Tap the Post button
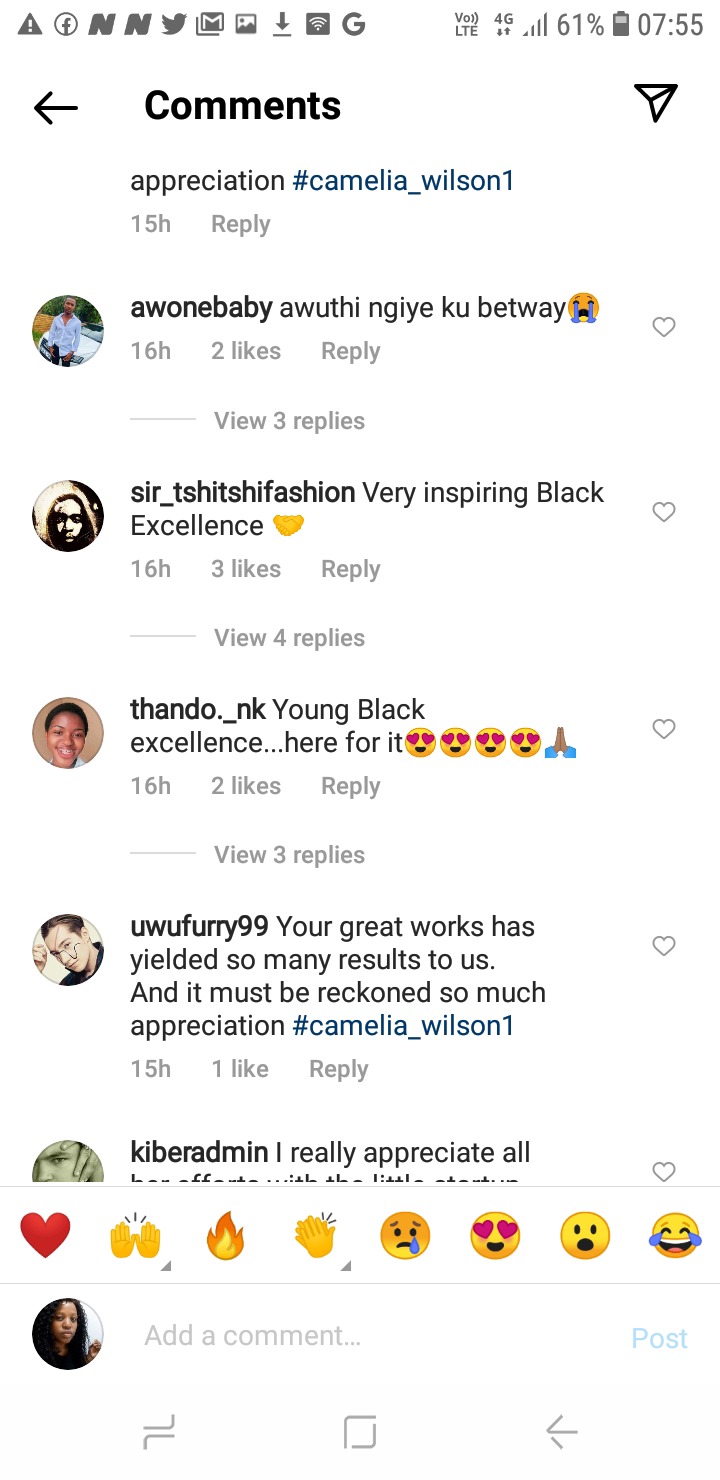Viewport: 720px width, 1480px height. 659,1338
